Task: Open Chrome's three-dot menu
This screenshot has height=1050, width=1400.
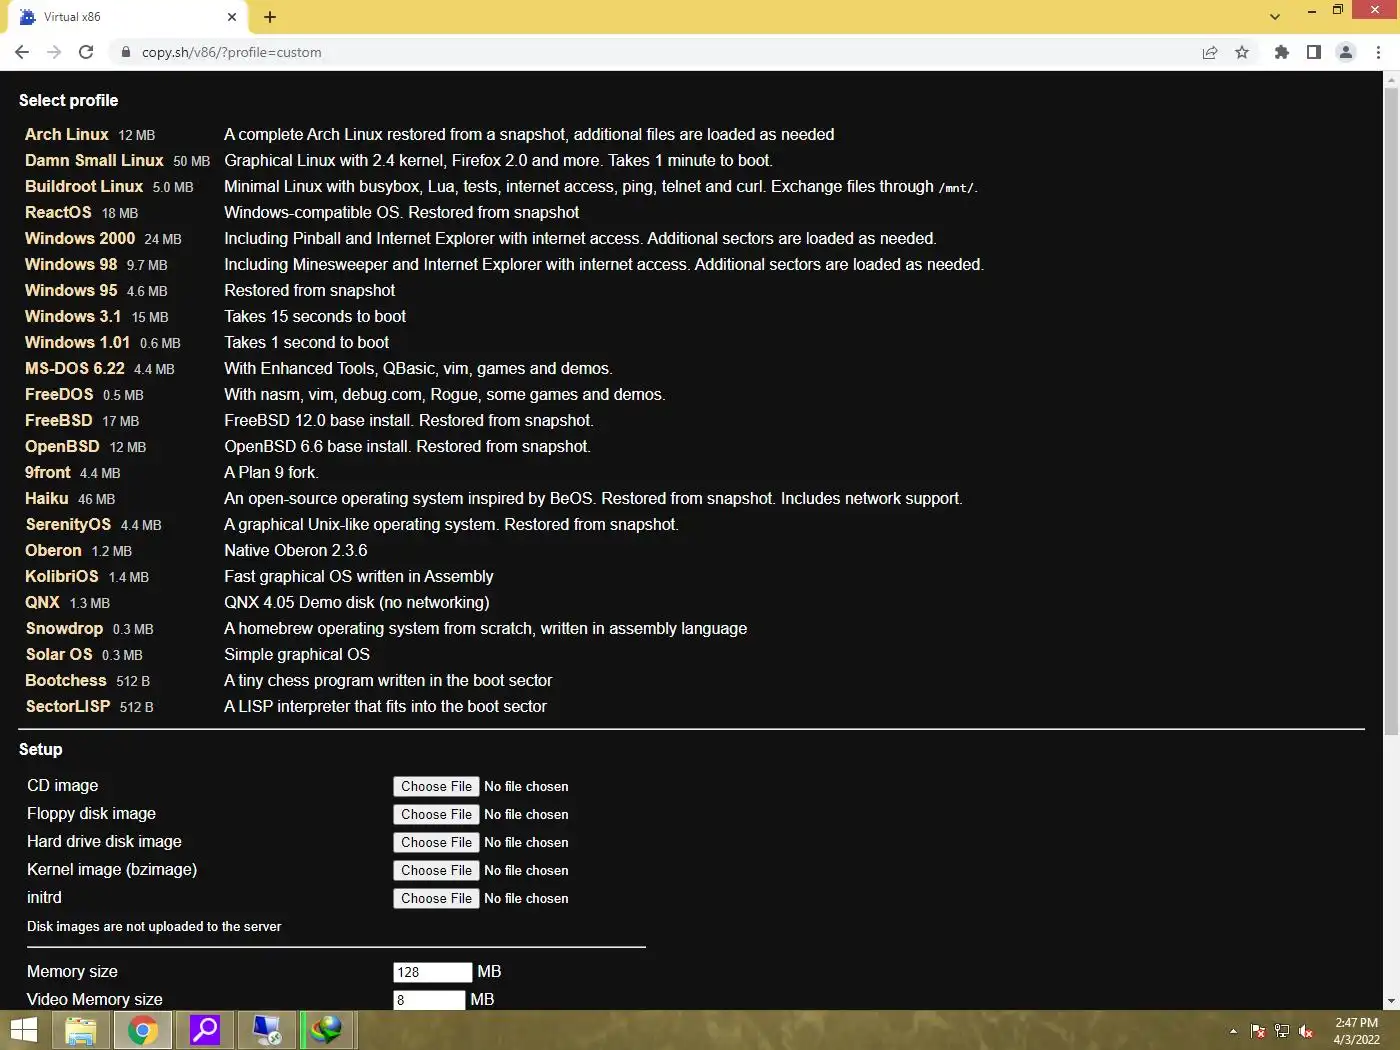Action: [x=1379, y=52]
